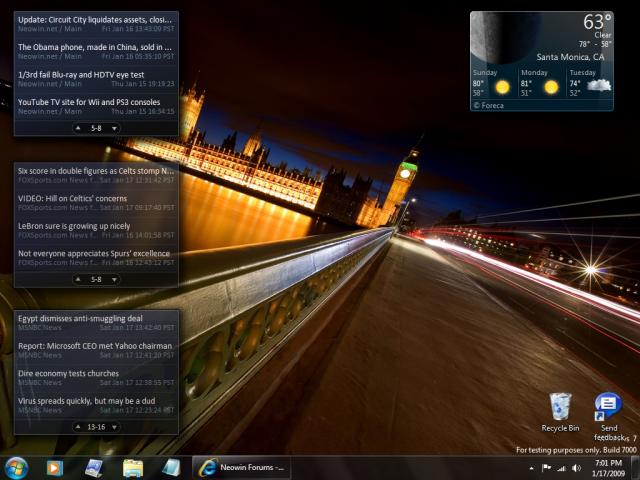Open the Recycle Bin desktop icon
The width and height of the screenshot is (640, 480).
point(560,412)
